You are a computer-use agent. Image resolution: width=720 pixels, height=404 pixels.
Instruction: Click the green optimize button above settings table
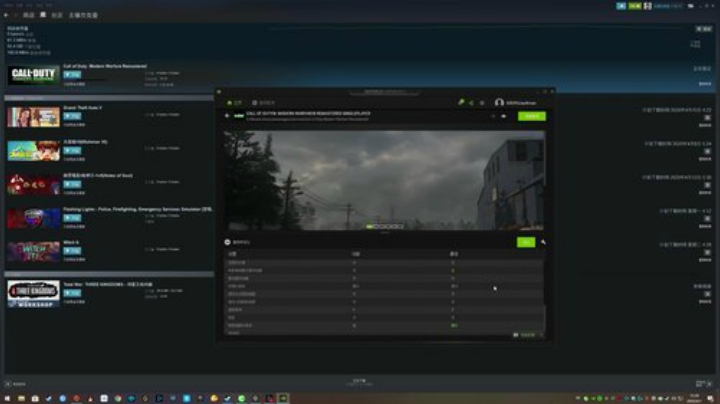pyautogui.click(x=526, y=242)
